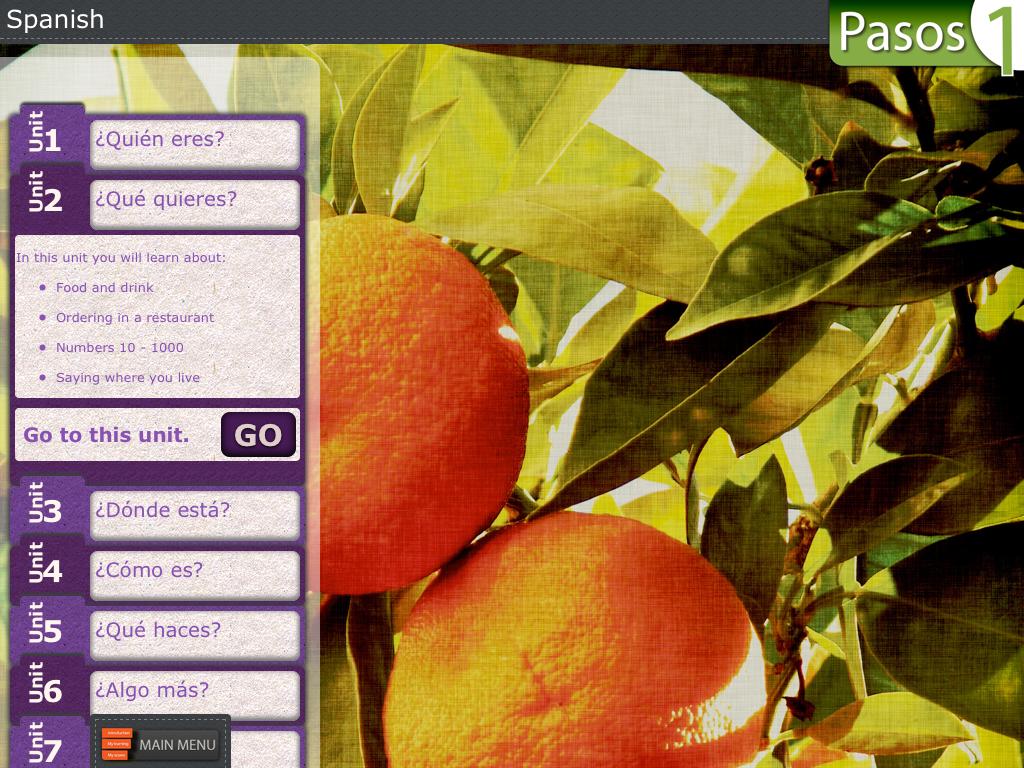Click the Pasos 1 logo

click(x=926, y=33)
